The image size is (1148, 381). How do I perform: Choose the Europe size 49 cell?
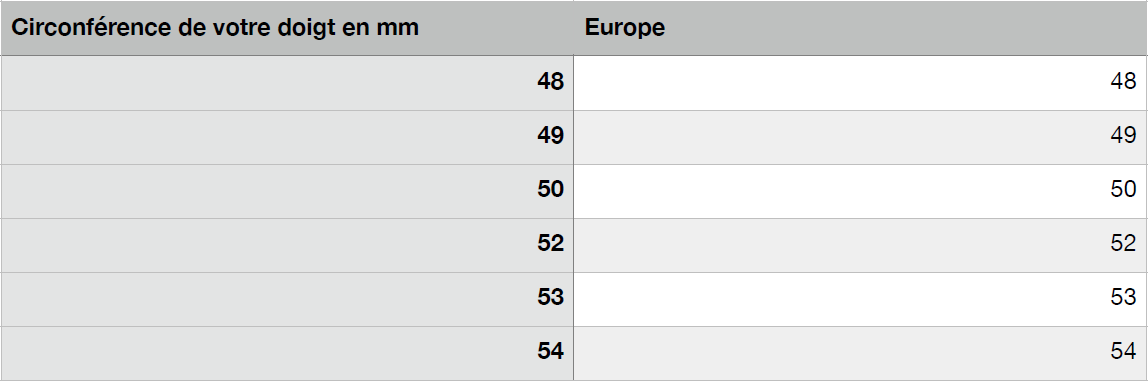click(860, 137)
